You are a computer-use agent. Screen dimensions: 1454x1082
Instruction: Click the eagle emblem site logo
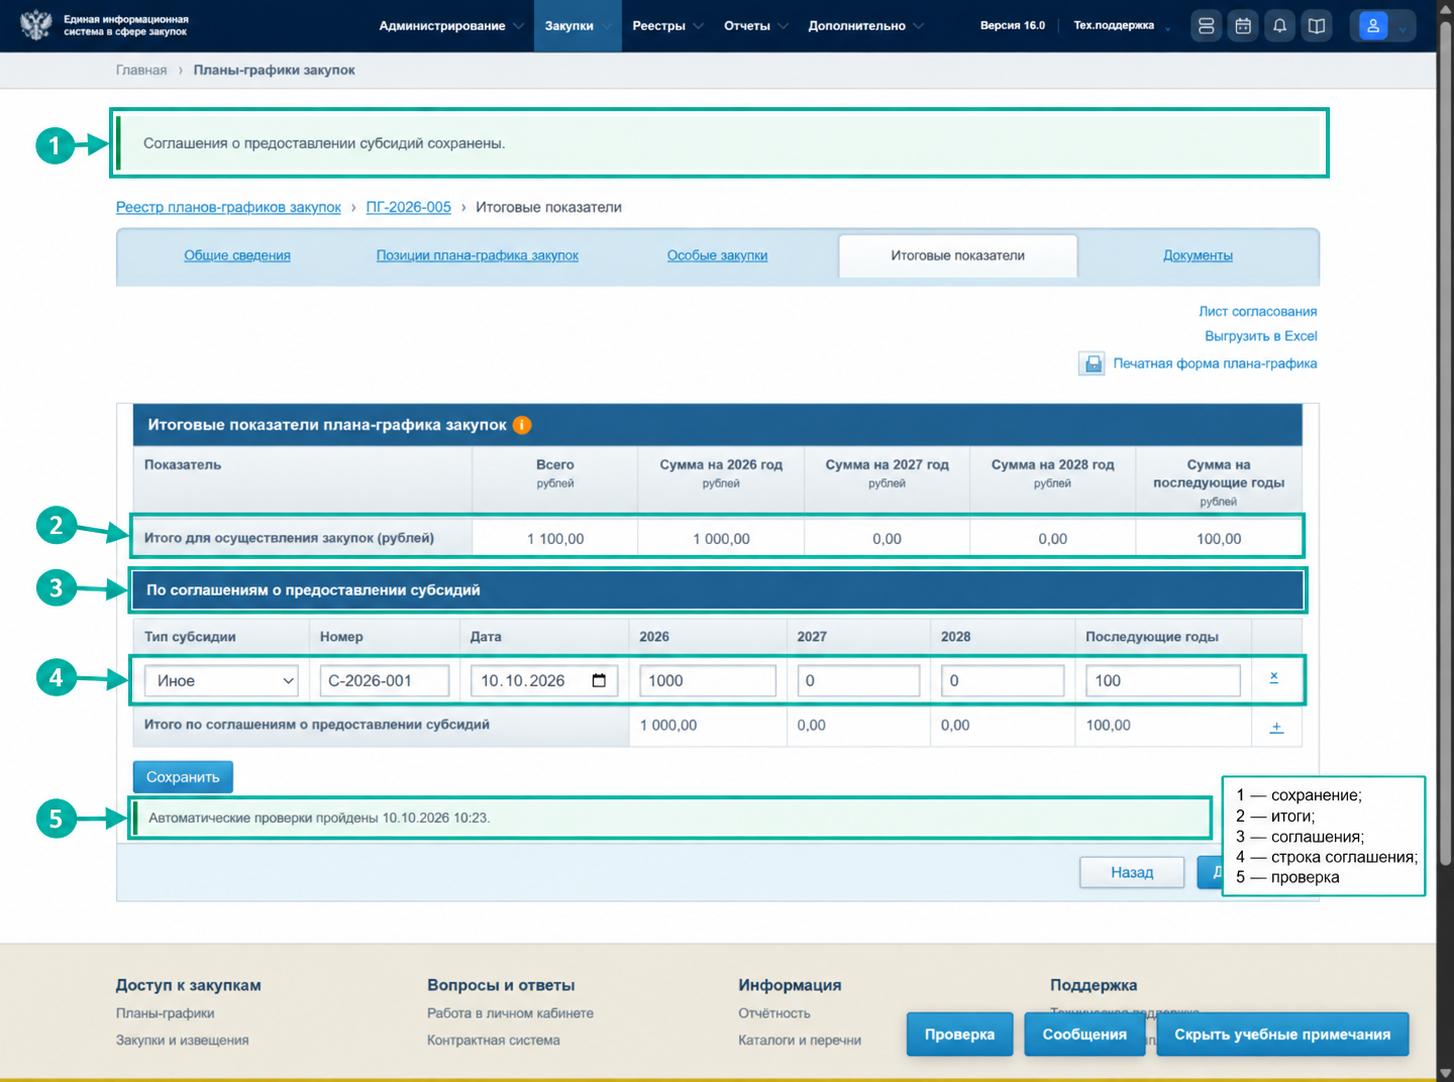click(x=36, y=25)
